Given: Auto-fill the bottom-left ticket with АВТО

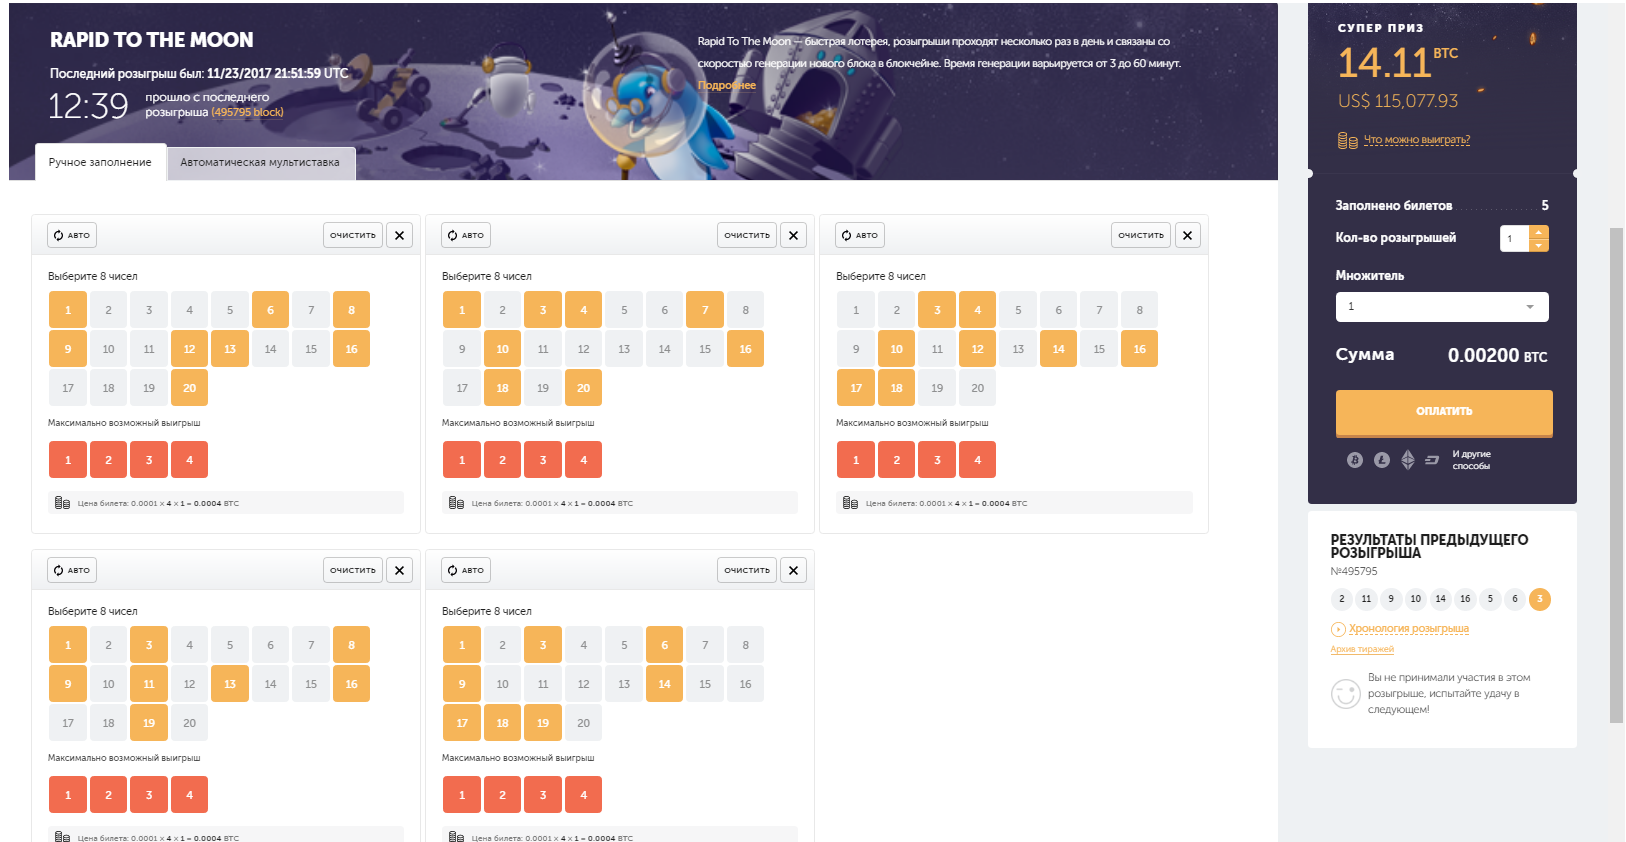Looking at the screenshot, I should [x=71, y=571].
